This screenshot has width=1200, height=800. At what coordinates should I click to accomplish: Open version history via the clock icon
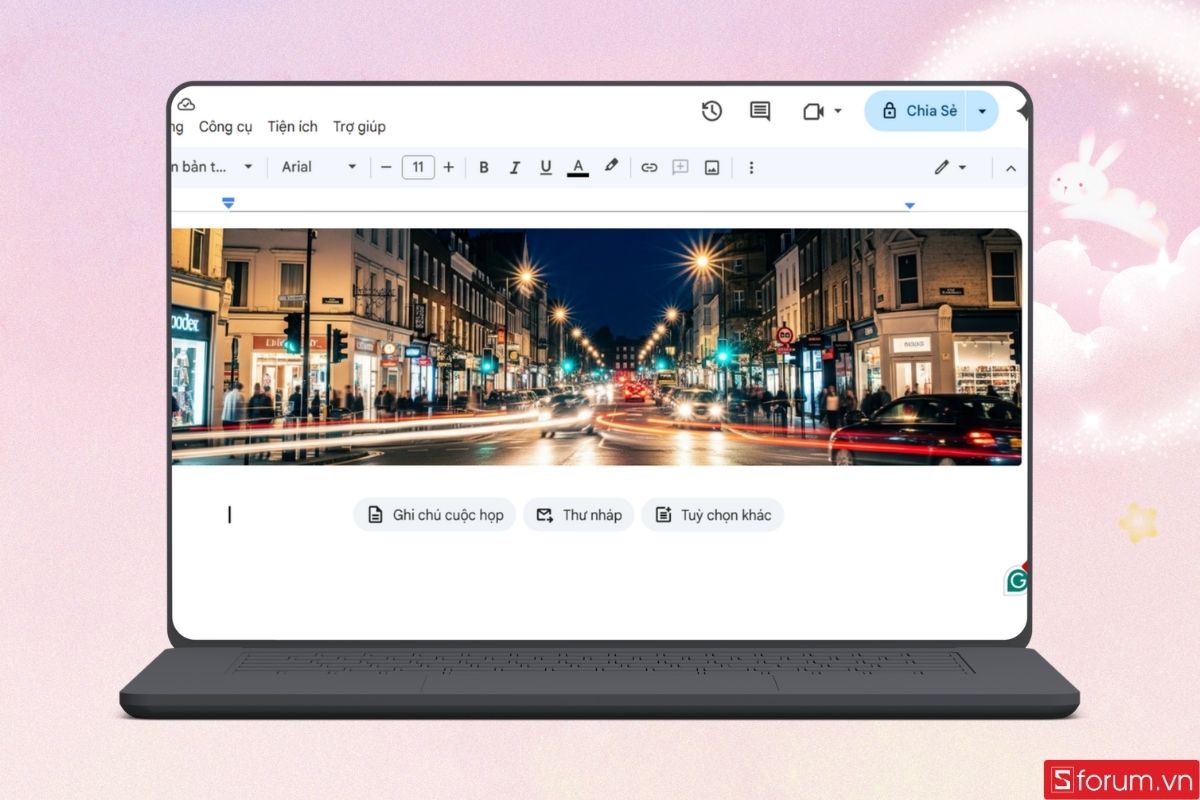point(711,111)
